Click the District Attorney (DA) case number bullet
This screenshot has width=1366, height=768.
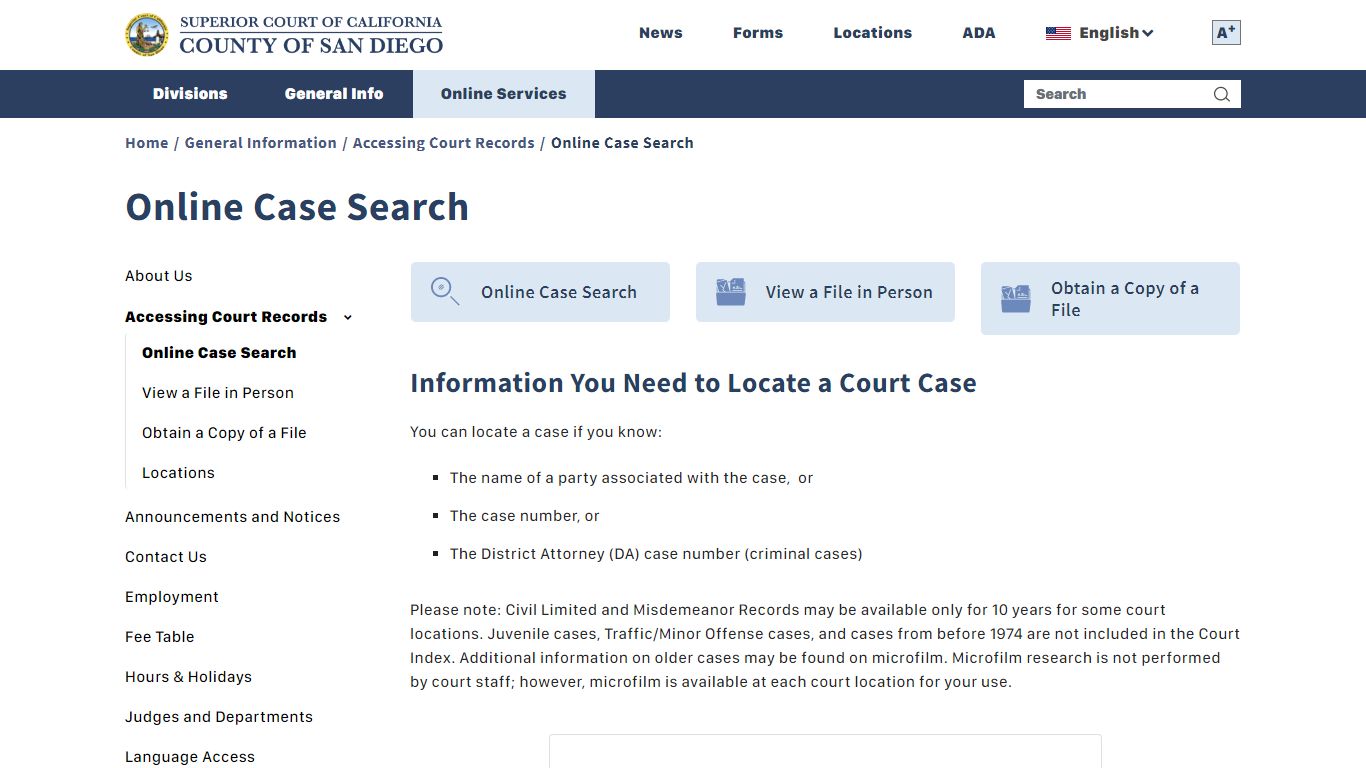coord(656,554)
